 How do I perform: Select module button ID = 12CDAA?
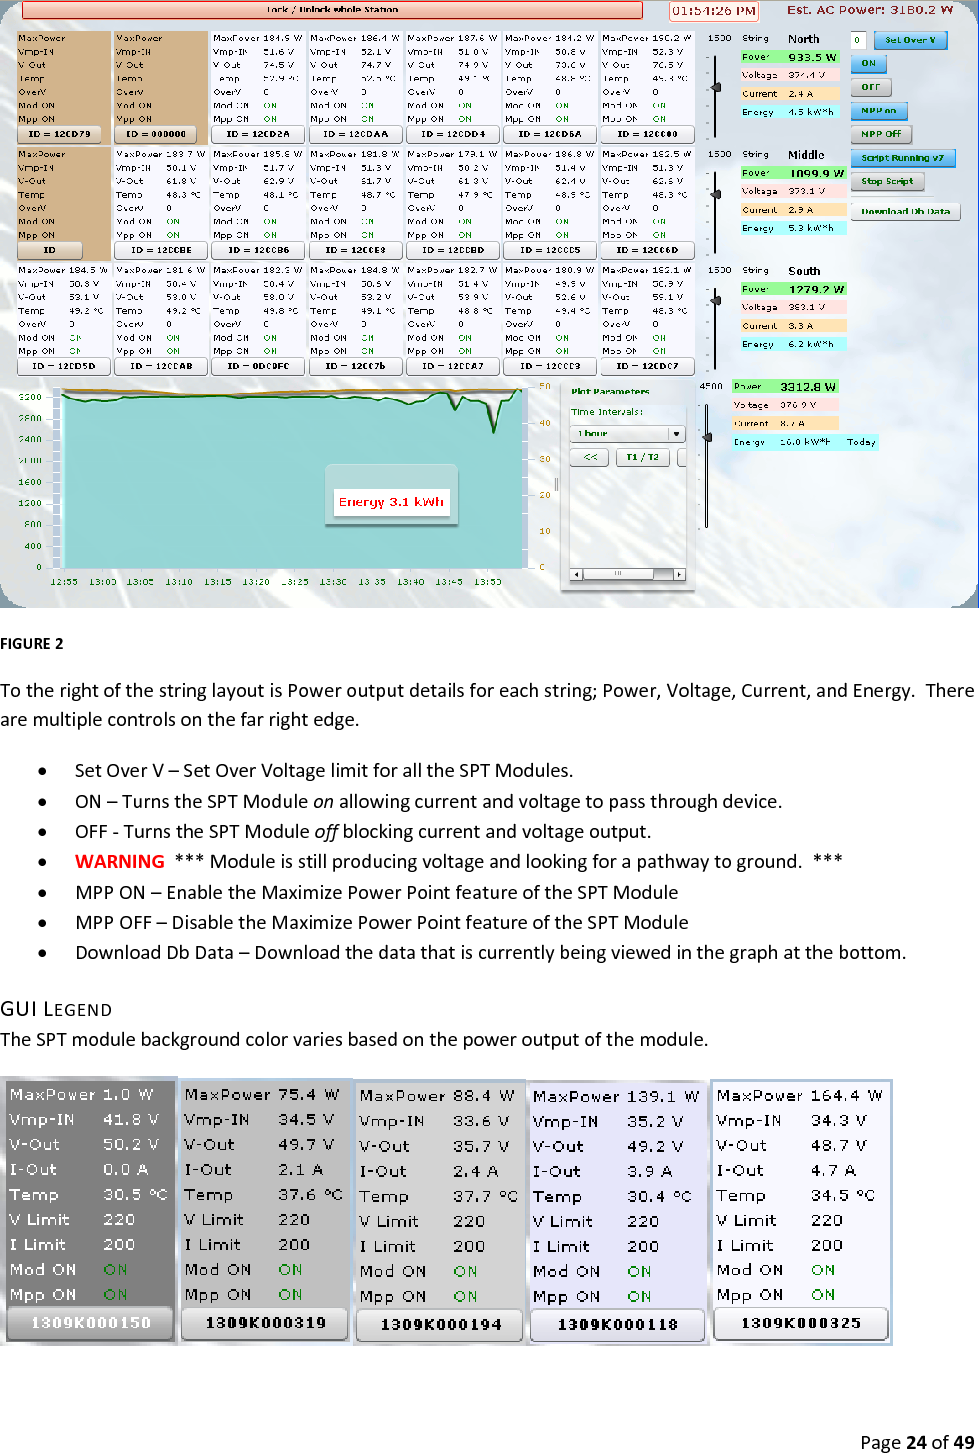[x=355, y=133]
